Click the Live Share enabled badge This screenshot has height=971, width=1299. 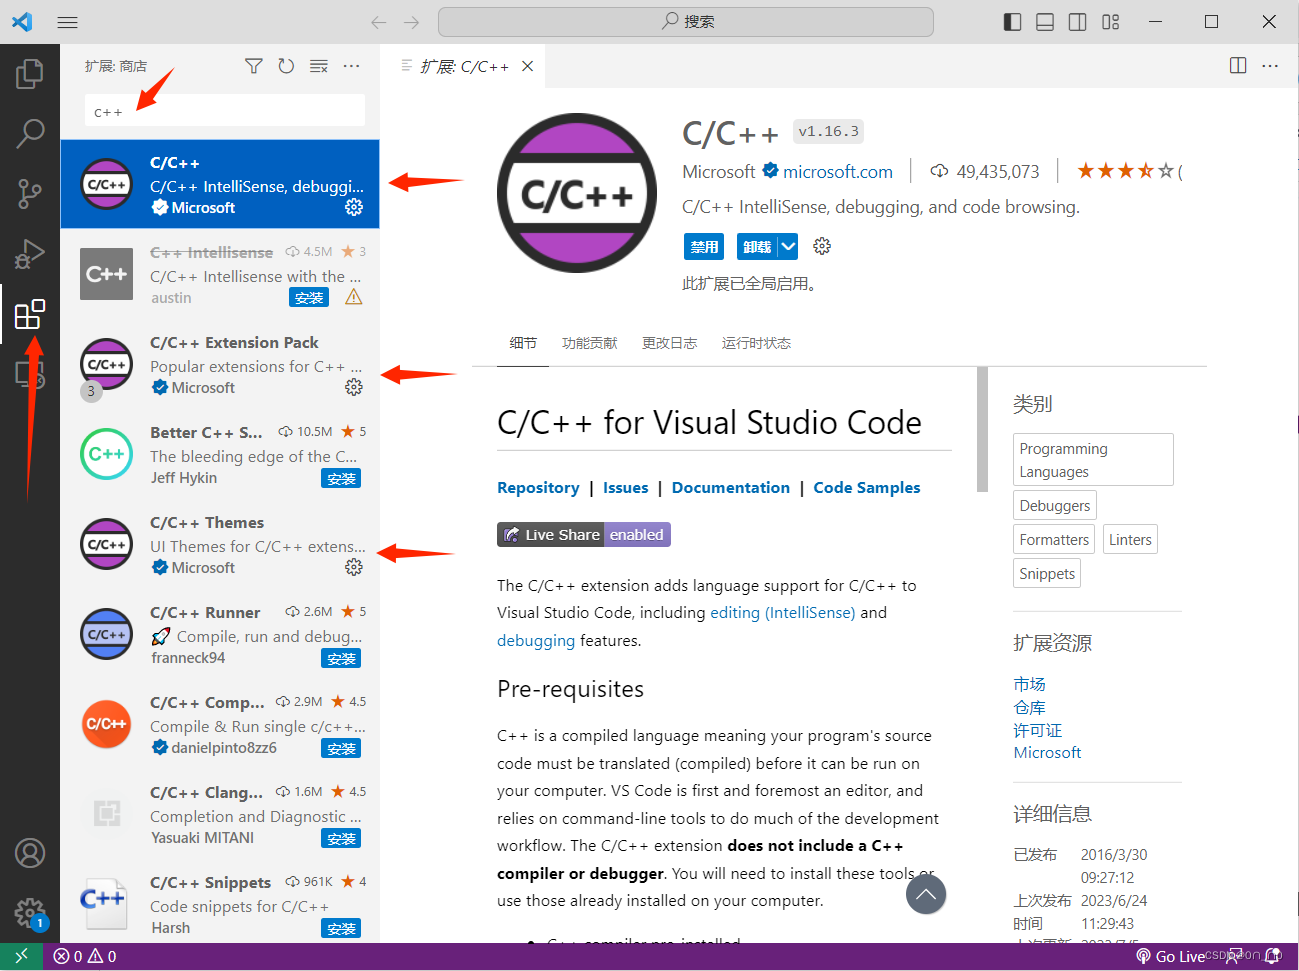click(584, 534)
